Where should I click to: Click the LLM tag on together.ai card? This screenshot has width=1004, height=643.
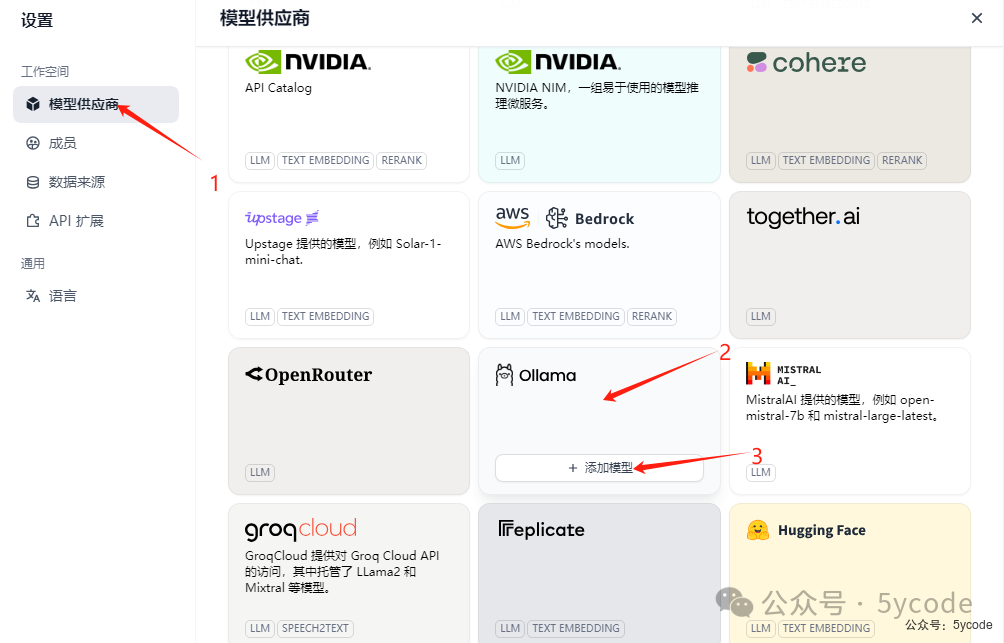pos(761,316)
